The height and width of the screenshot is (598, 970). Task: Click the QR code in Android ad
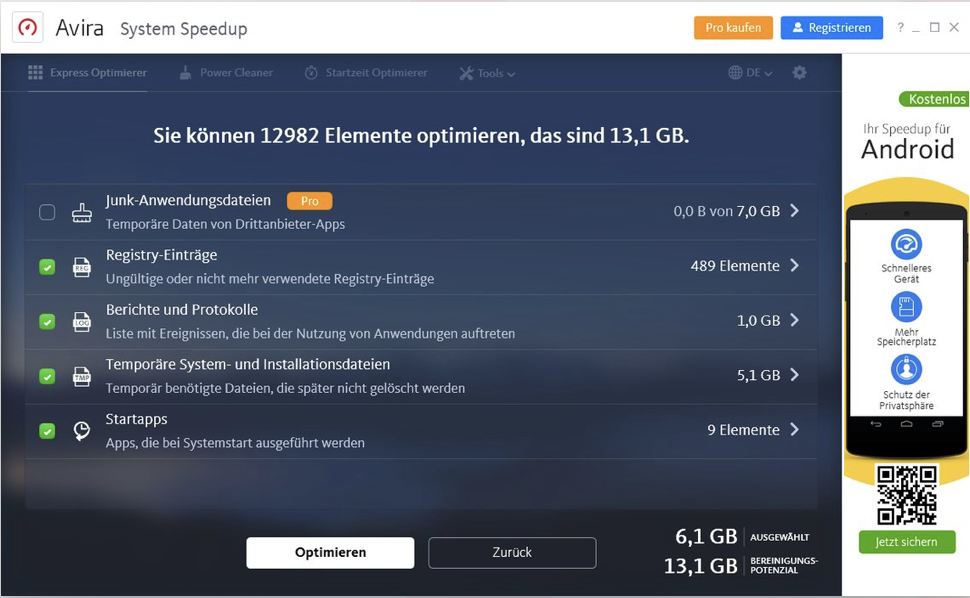(906, 495)
